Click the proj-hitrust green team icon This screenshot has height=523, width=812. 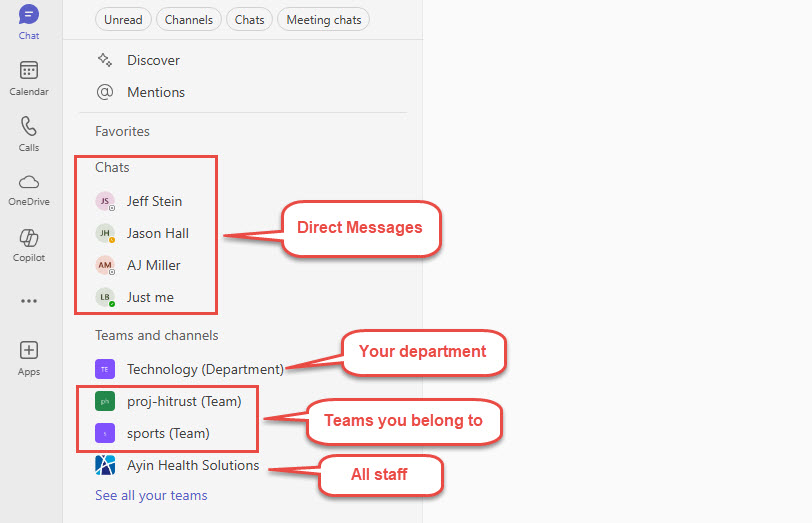(105, 401)
